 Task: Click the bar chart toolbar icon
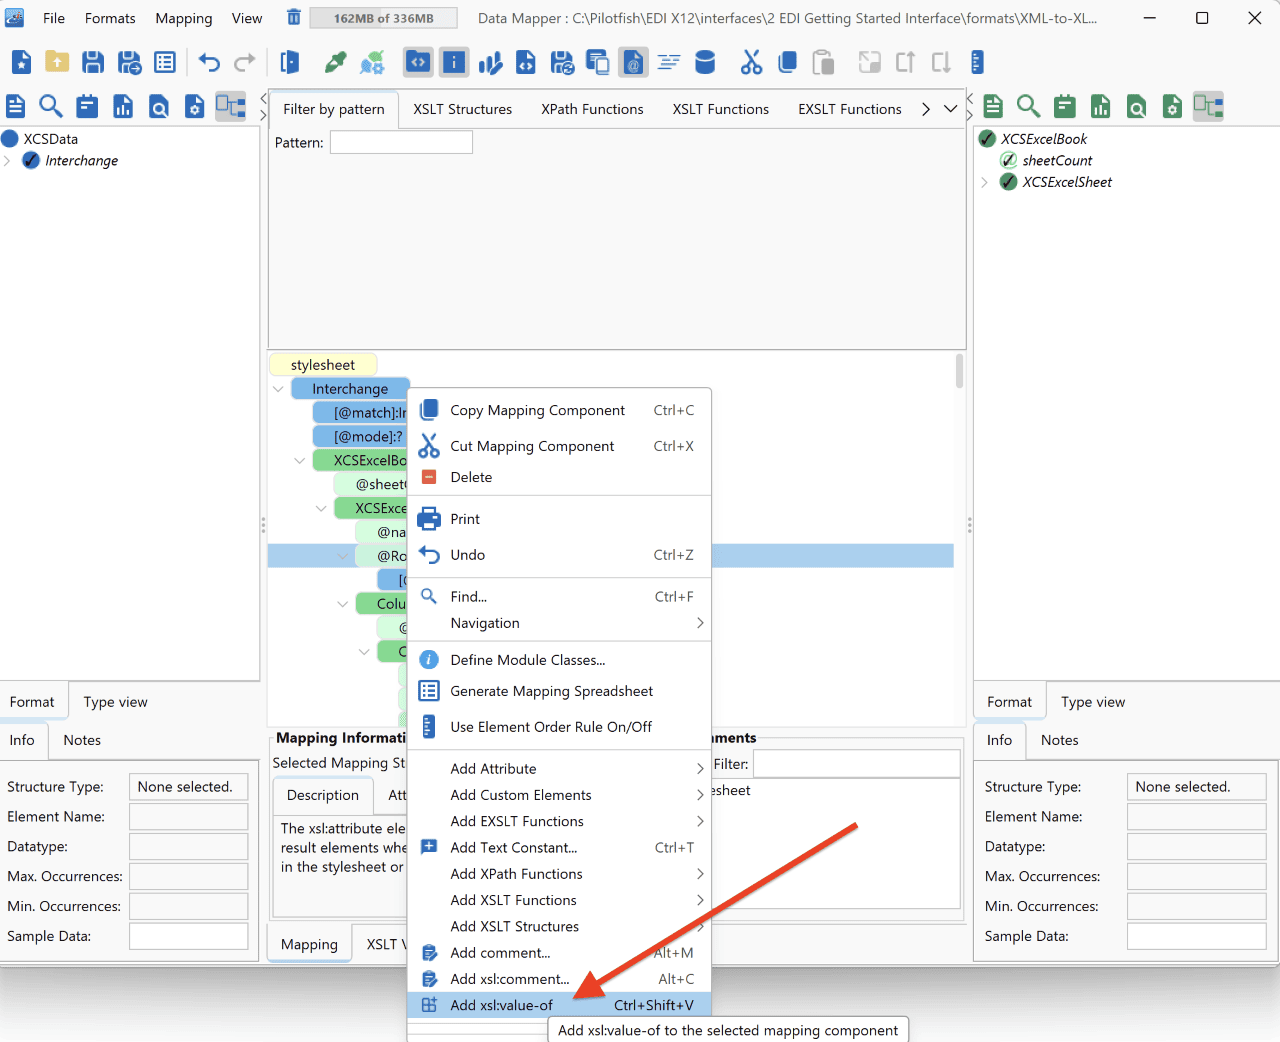[x=490, y=63]
